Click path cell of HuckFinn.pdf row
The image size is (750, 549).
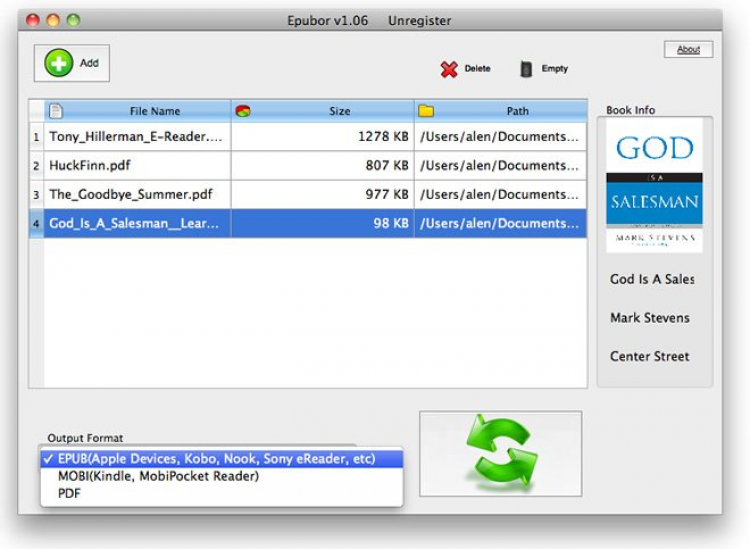tap(500, 165)
